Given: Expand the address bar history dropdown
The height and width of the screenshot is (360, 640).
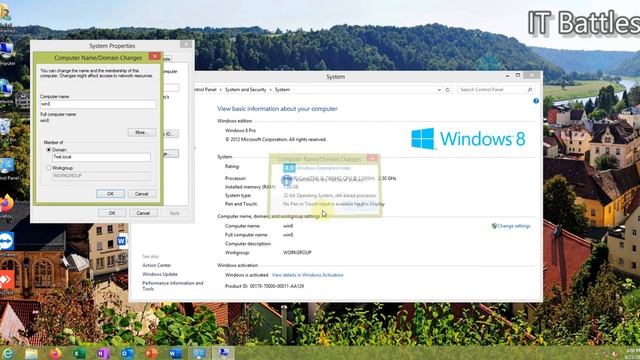Looking at the screenshot, I should (x=439, y=90).
